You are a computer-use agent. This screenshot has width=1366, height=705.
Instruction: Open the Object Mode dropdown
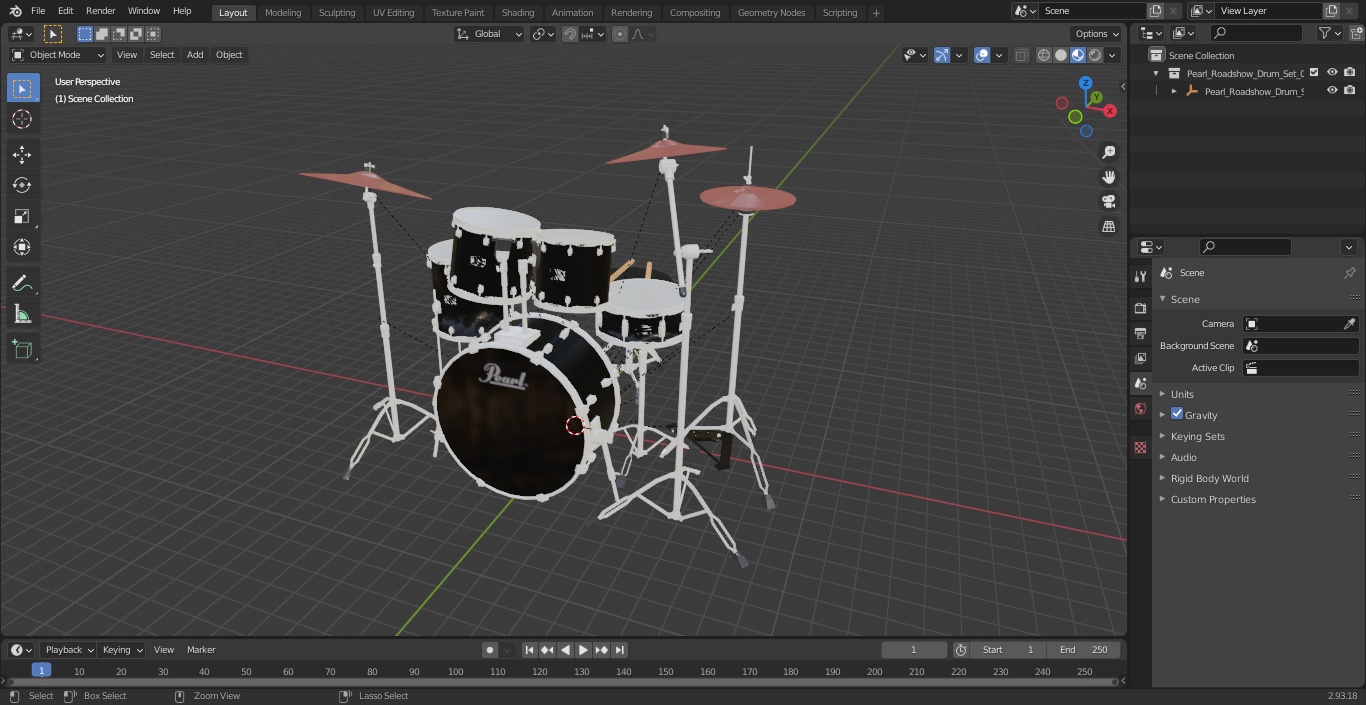[x=58, y=55]
